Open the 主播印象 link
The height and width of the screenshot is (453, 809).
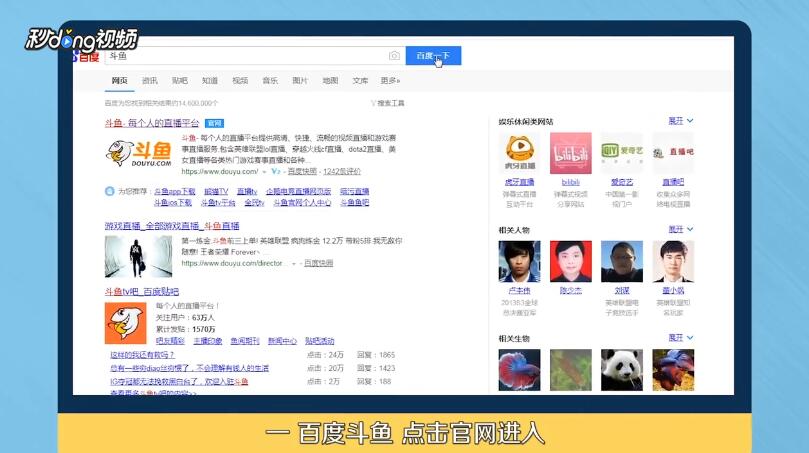[x=207, y=341]
